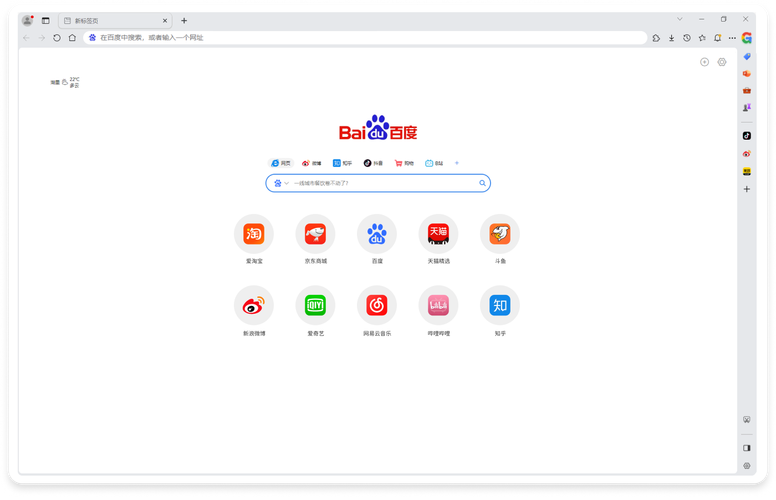Select the web page search tab
Image resolution: width=776 pixels, height=500 pixels.
[x=281, y=163]
